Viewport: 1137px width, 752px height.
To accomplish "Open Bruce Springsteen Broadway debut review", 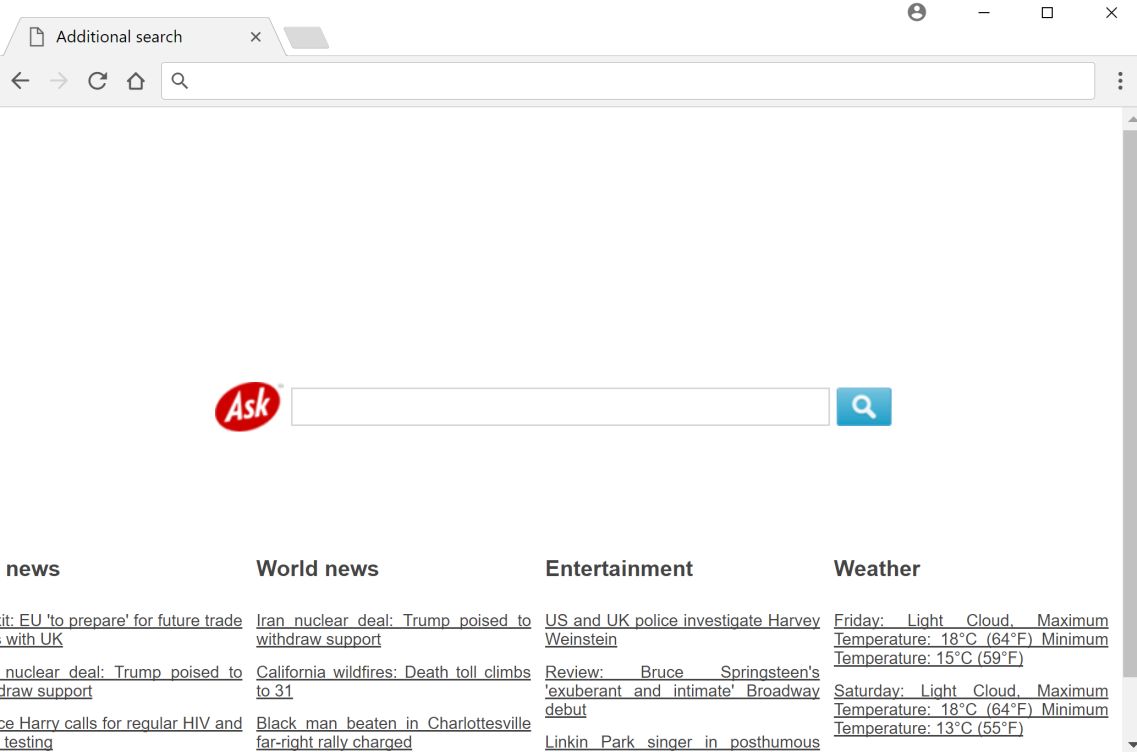I will coord(682,691).
